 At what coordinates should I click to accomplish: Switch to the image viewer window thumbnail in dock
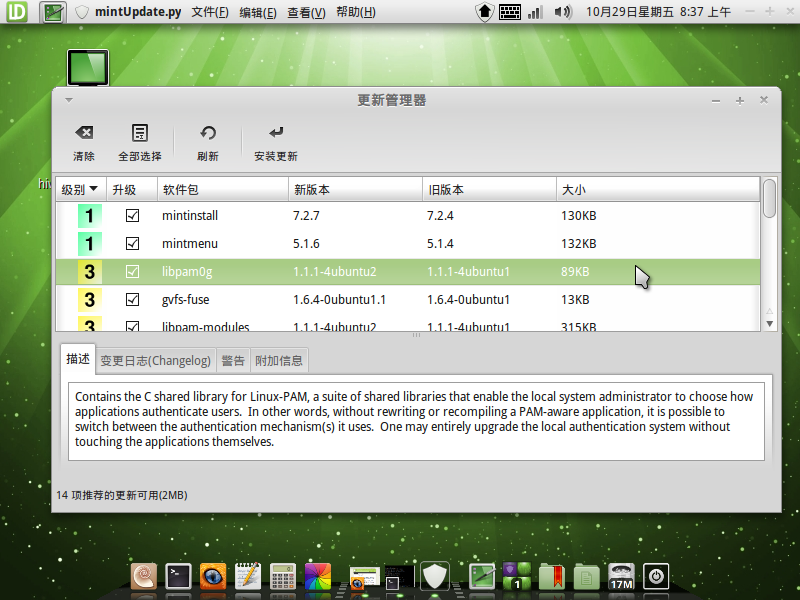click(x=364, y=578)
